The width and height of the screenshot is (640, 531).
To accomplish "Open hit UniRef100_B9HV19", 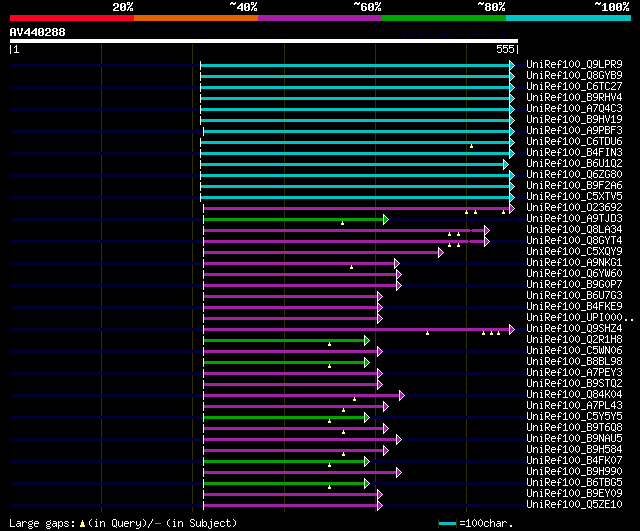I will (x=574, y=120).
